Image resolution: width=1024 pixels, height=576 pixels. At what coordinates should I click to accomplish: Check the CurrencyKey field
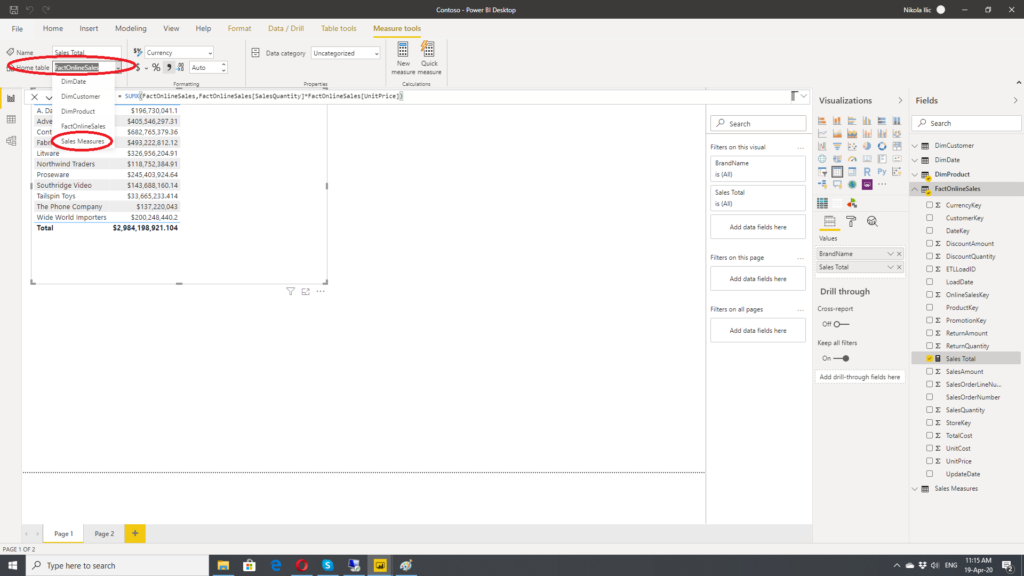(x=929, y=205)
